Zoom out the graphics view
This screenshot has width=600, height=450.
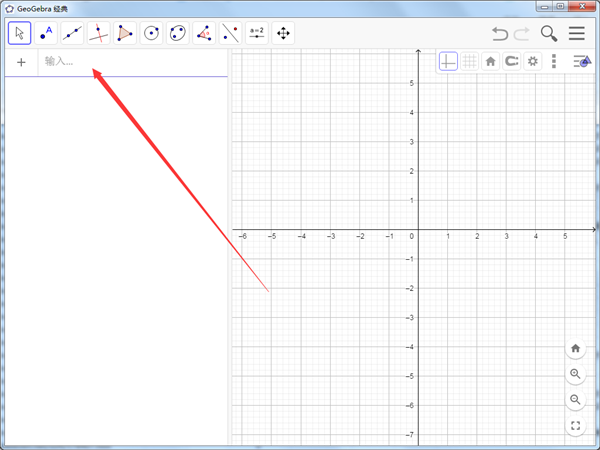(575, 400)
